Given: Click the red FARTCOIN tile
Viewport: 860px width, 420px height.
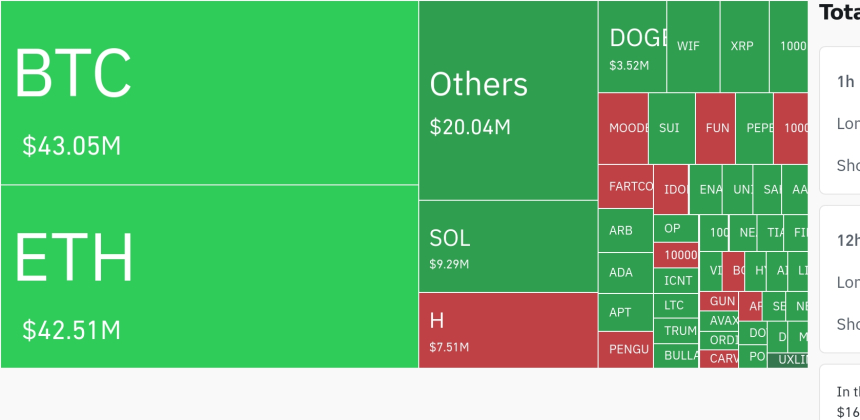Looking at the screenshot, I should coord(626,186).
